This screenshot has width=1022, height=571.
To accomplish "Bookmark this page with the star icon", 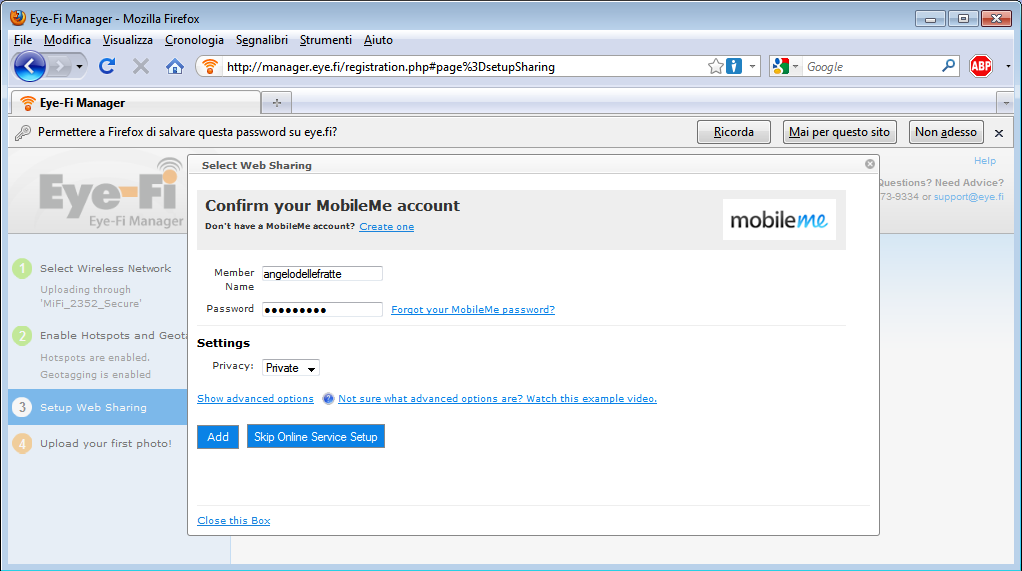I will (x=716, y=66).
